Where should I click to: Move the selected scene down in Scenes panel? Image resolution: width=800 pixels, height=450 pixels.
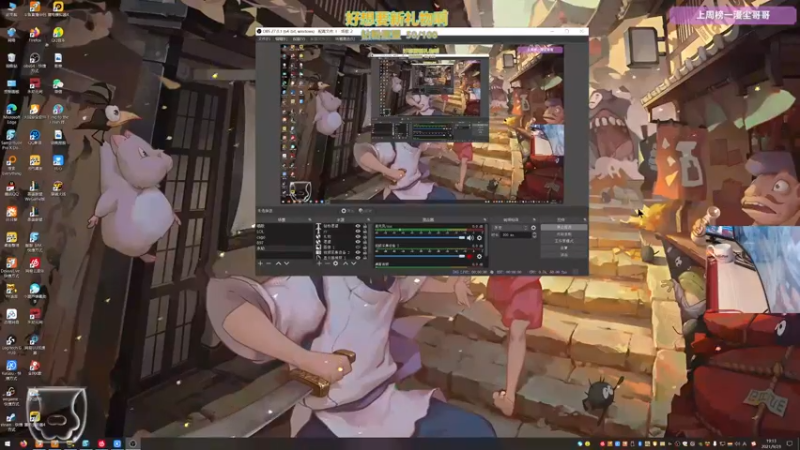click(x=286, y=263)
